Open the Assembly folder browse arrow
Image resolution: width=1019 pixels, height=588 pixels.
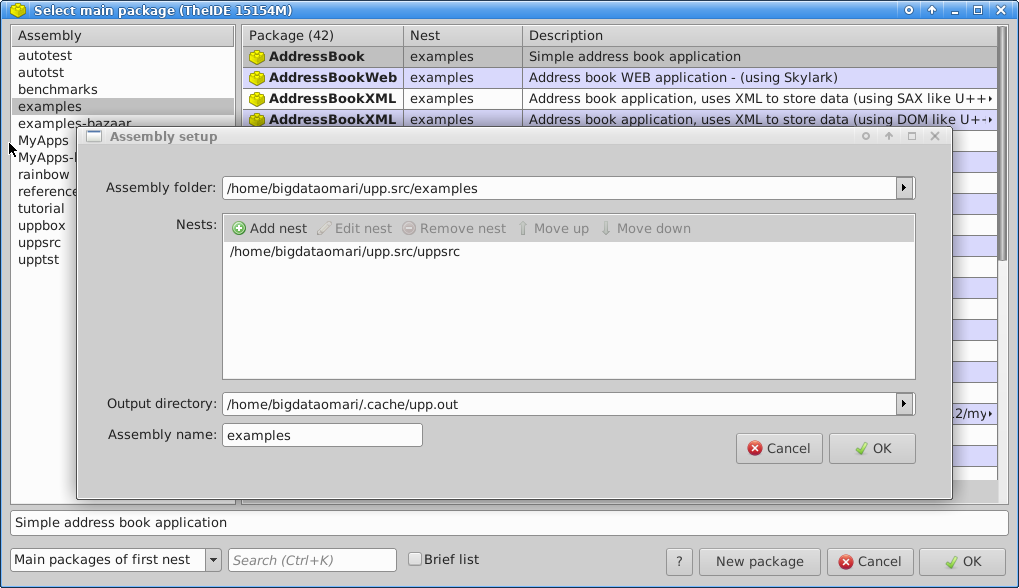[x=904, y=188]
